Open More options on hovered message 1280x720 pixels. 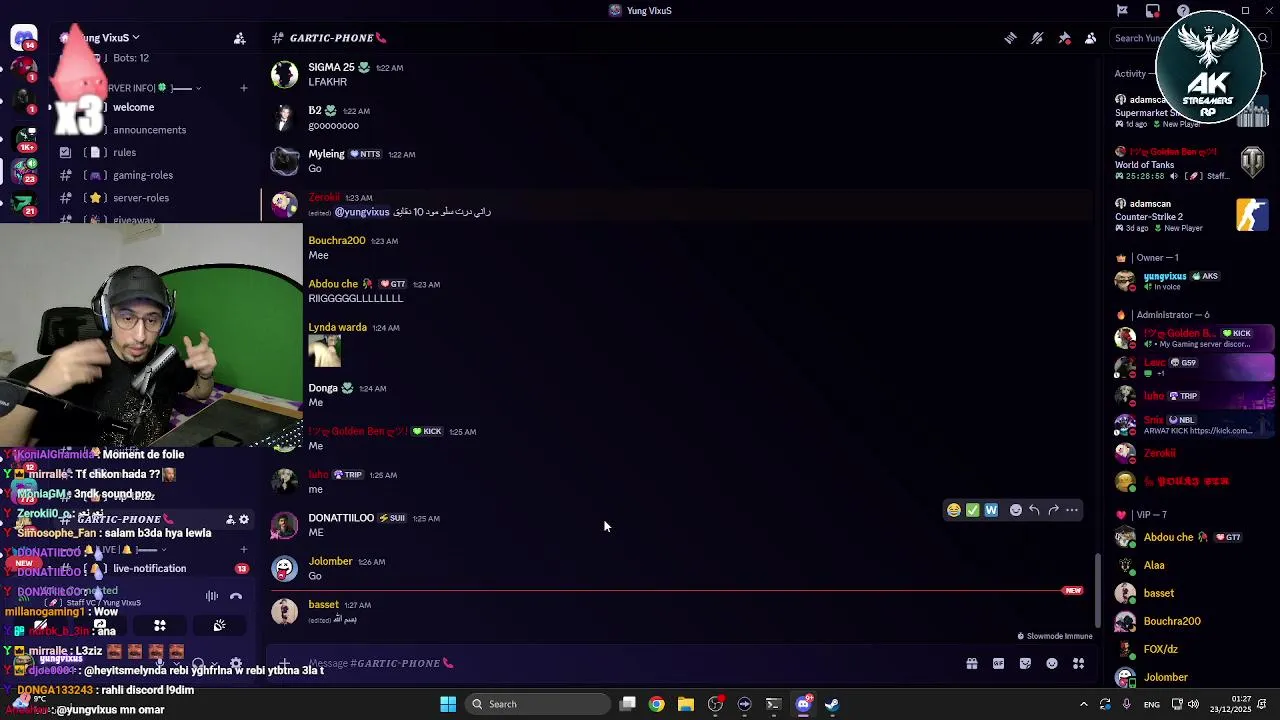pos(1072,510)
